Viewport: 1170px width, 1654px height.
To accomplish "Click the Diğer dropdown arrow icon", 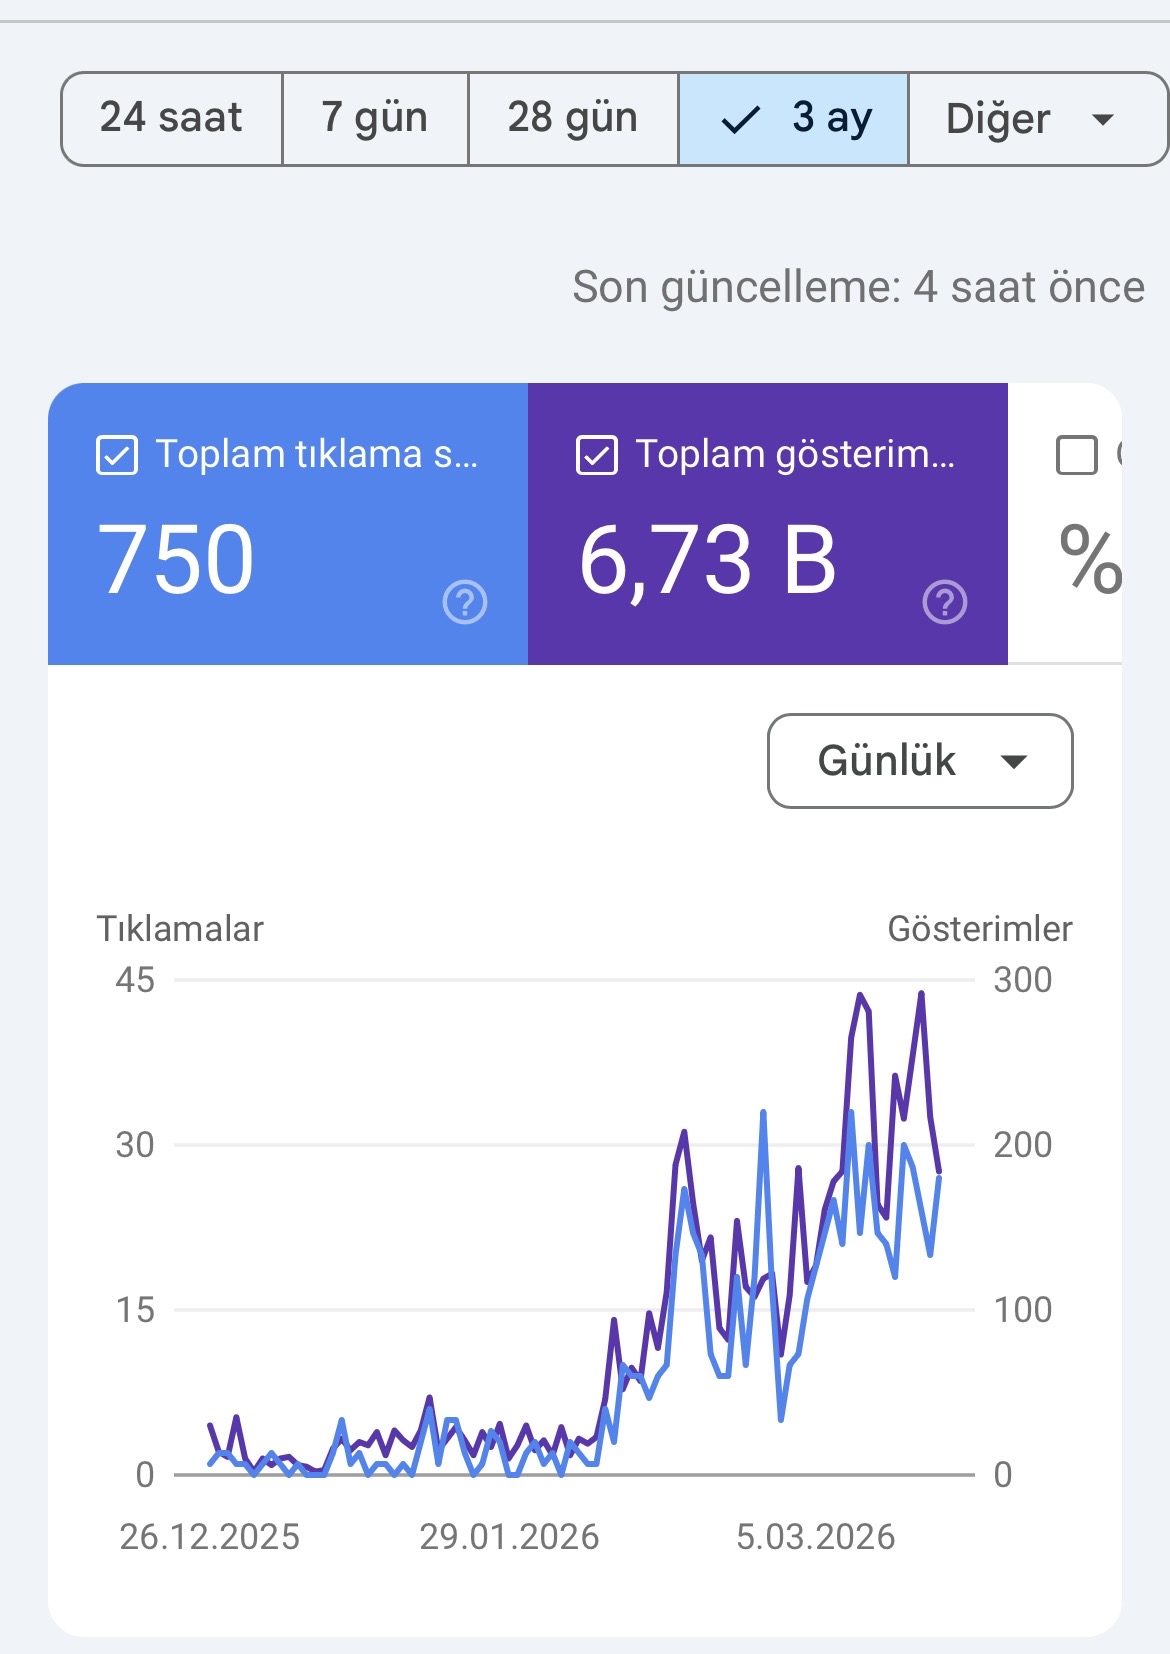I will (x=1103, y=119).
